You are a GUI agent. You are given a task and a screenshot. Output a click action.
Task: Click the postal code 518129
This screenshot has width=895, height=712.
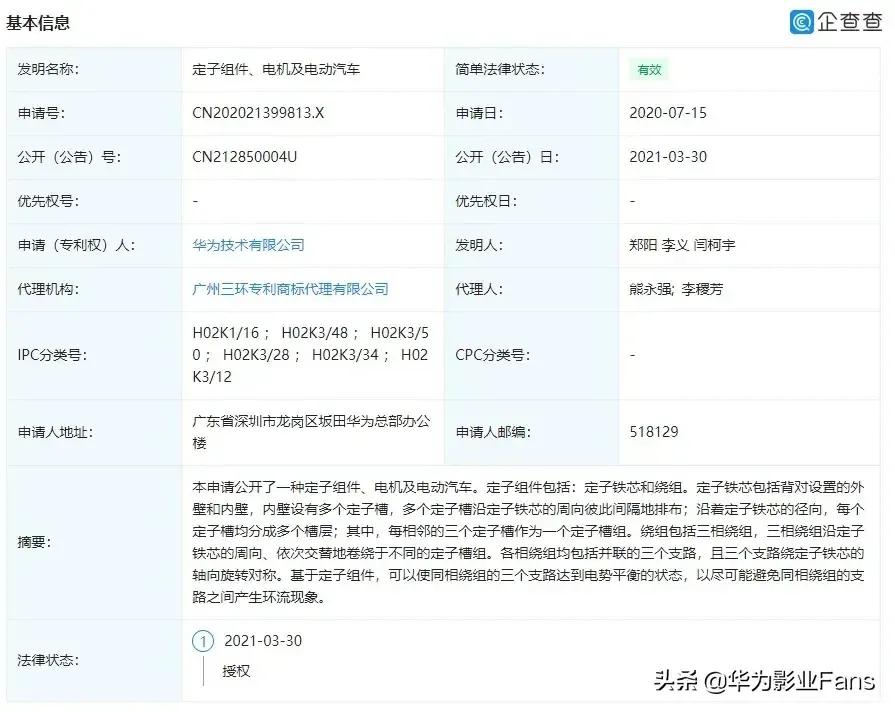[654, 432]
